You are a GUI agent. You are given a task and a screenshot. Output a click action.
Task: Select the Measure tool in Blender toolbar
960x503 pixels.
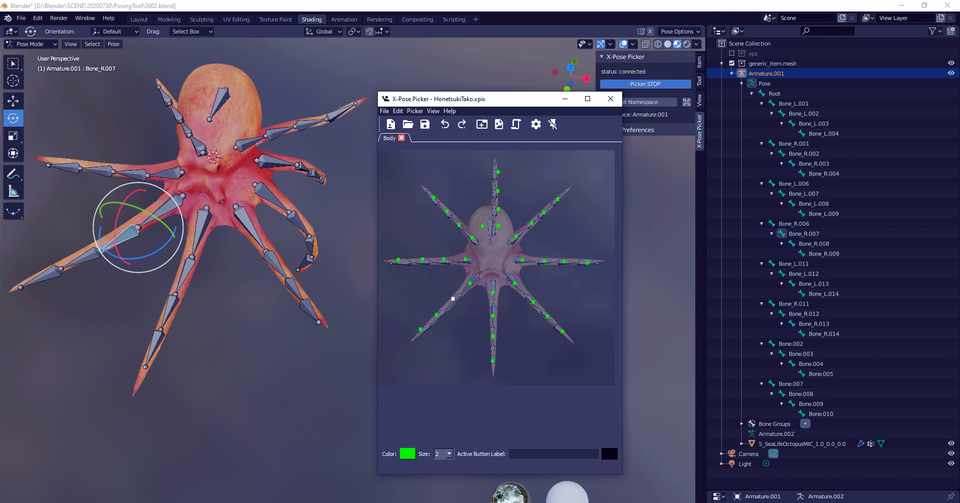(13, 192)
